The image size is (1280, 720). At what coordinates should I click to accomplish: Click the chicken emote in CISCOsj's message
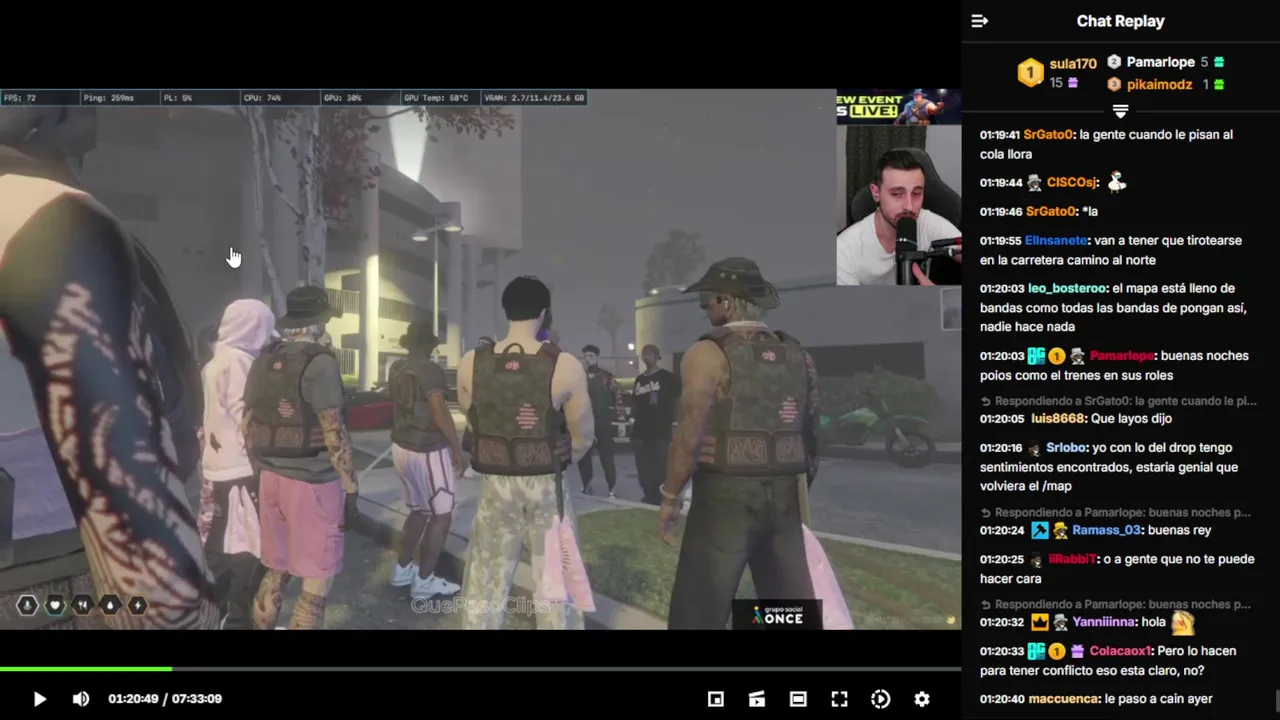pos(1117,182)
